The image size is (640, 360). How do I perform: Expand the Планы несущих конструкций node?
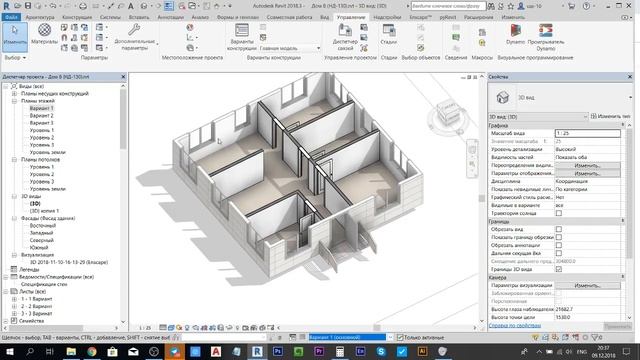(x=14, y=93)
